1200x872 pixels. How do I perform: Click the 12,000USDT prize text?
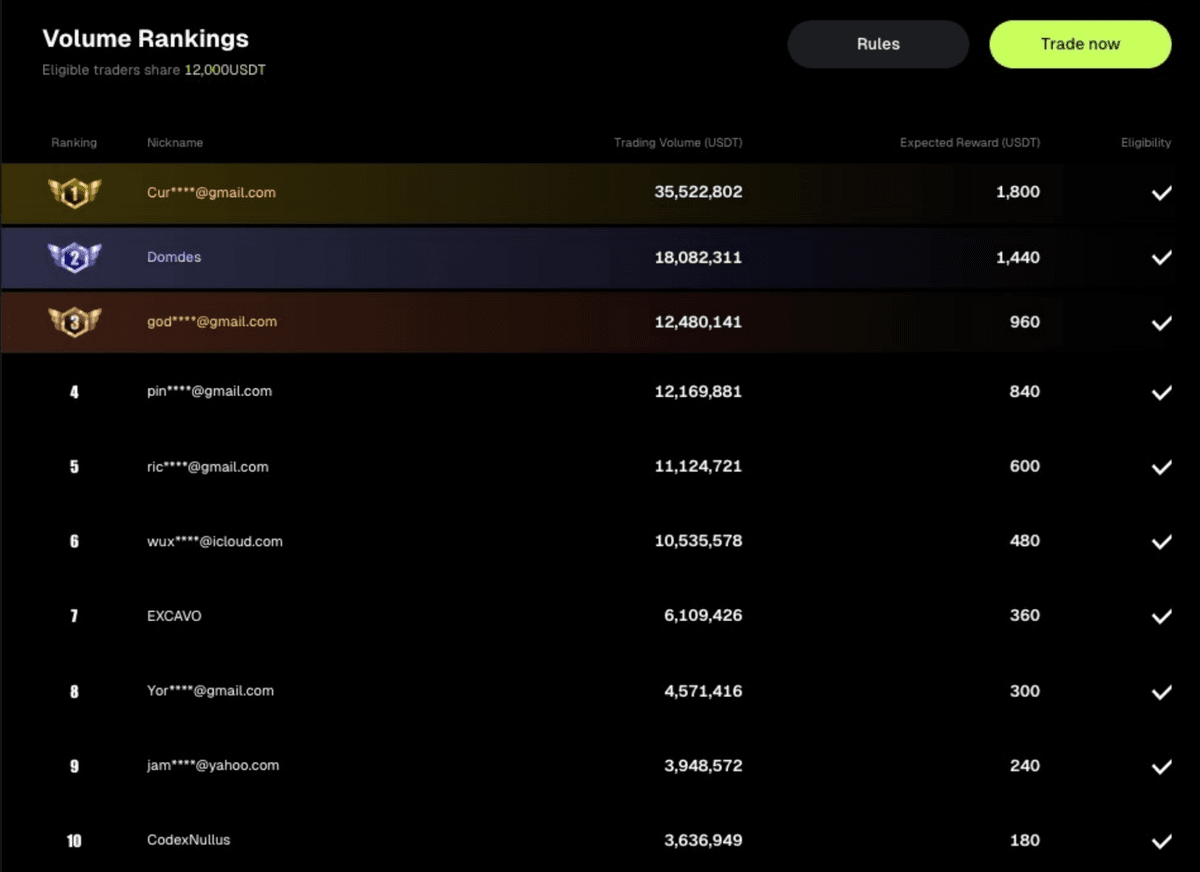point(225,70)
